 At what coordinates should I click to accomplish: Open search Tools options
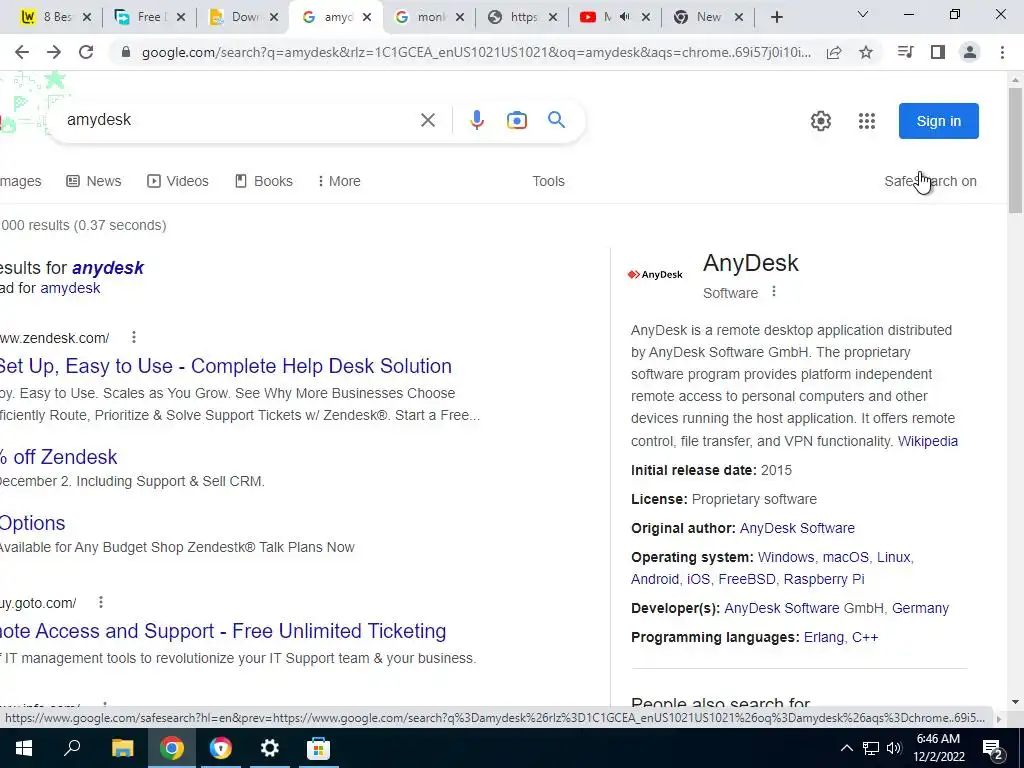pos(549,181)
